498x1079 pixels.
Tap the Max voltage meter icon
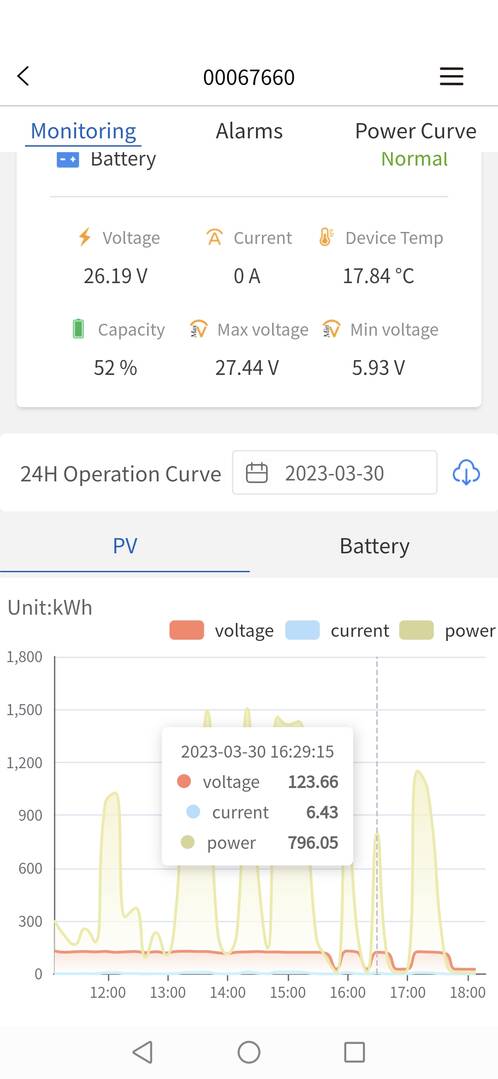pyautogui.click(x=198, y=329)
